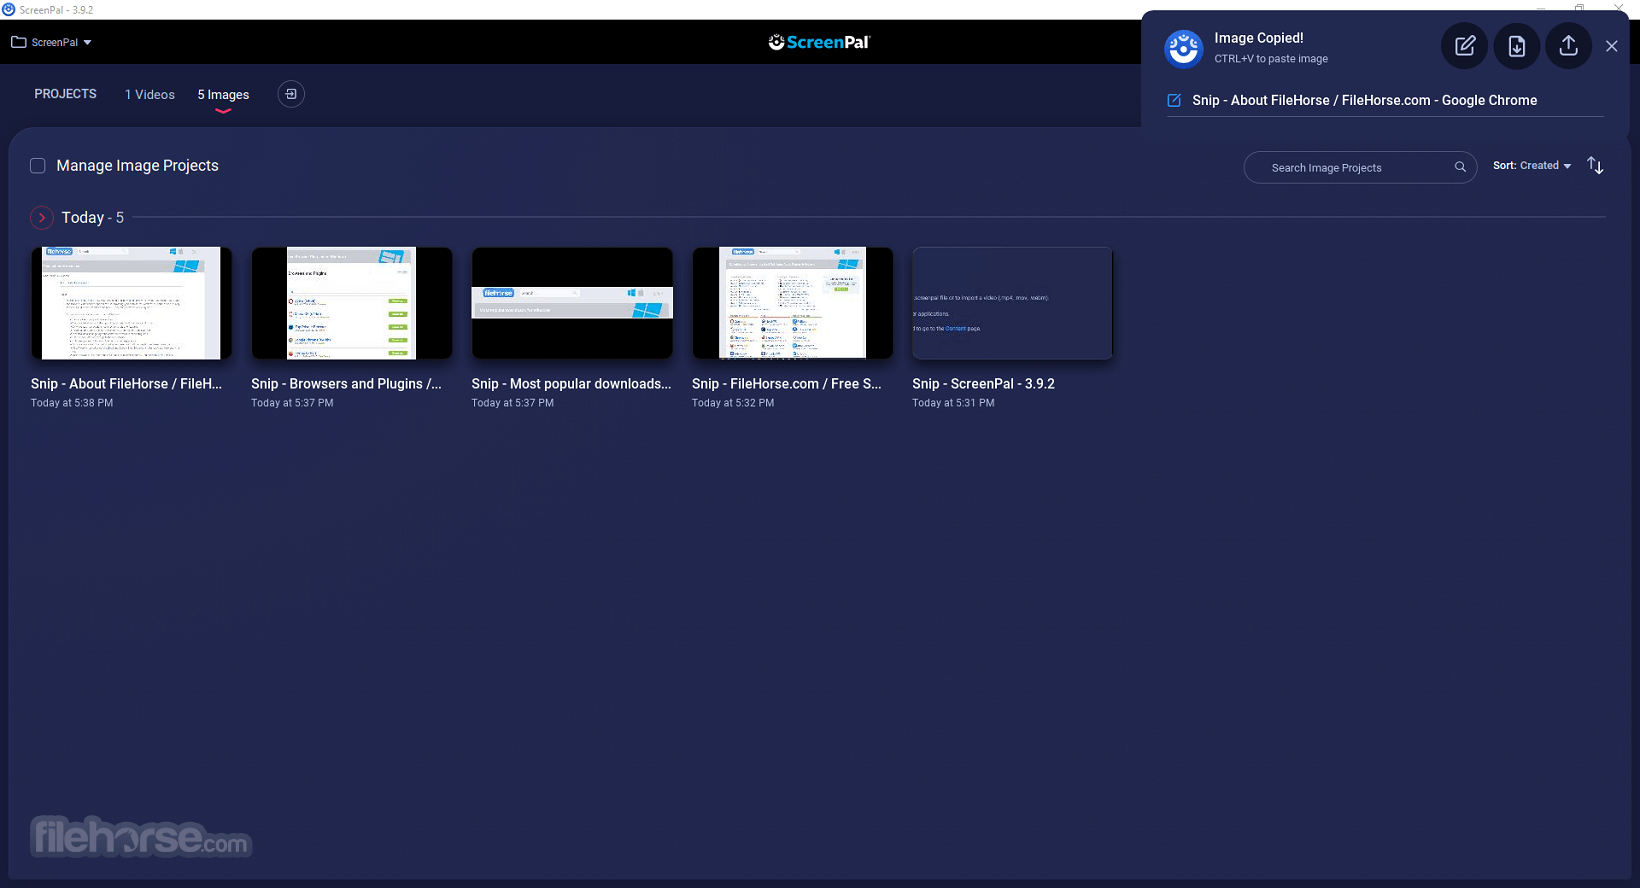Open the edit image button in notification
This screenshot has width=1640, height=888.
(1464, 46)
